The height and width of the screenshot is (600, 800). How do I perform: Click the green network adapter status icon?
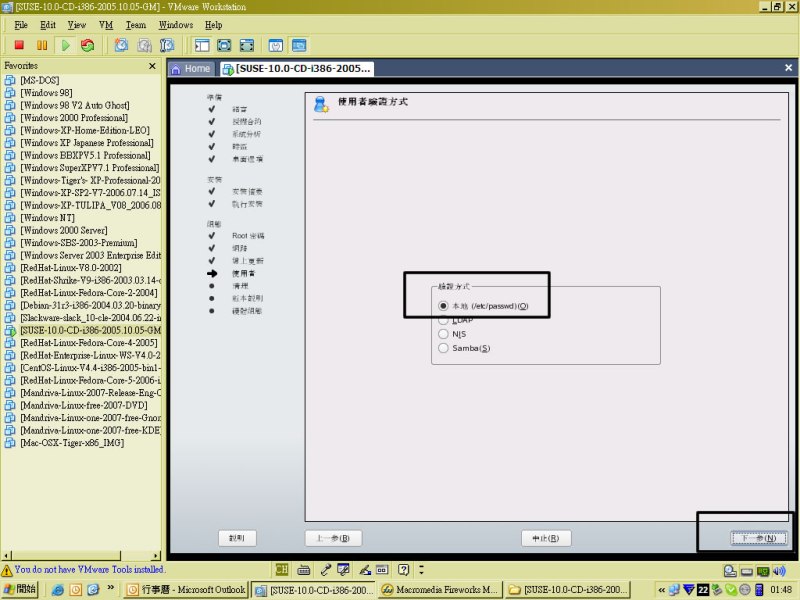(763, 571)
